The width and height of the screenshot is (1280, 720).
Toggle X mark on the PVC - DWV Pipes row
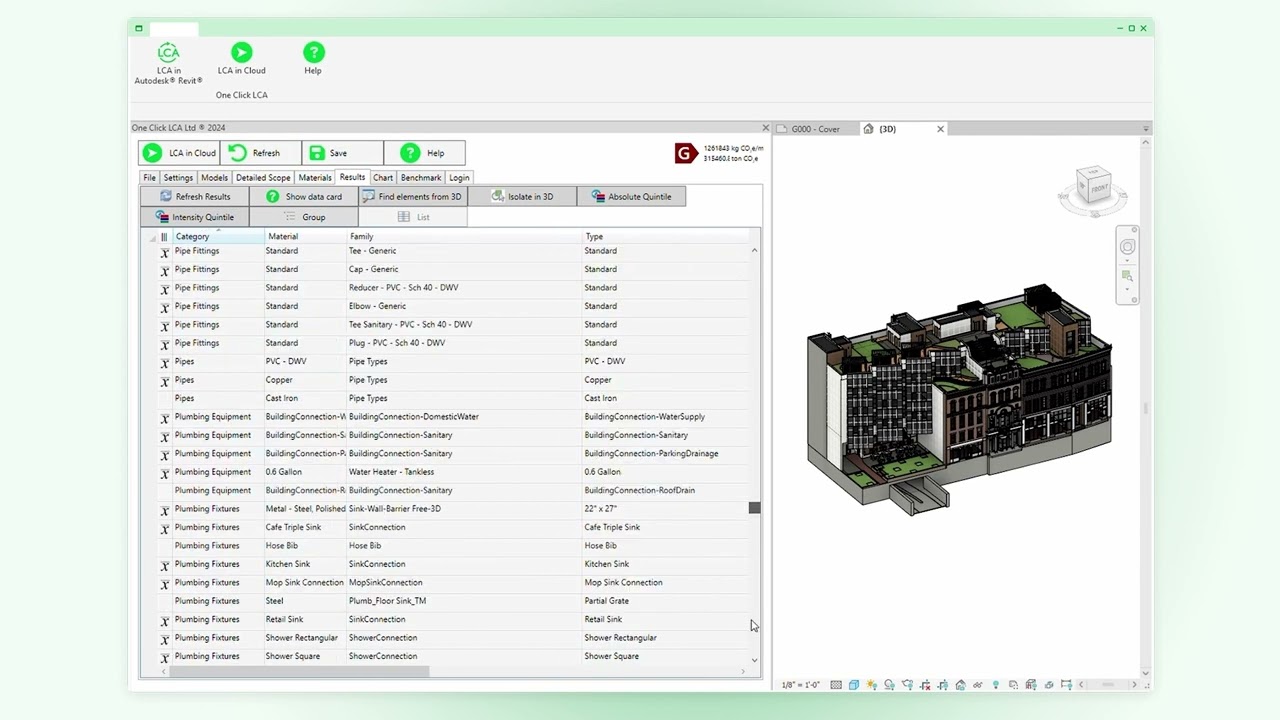pyautogui.click(x=165, y=362)
